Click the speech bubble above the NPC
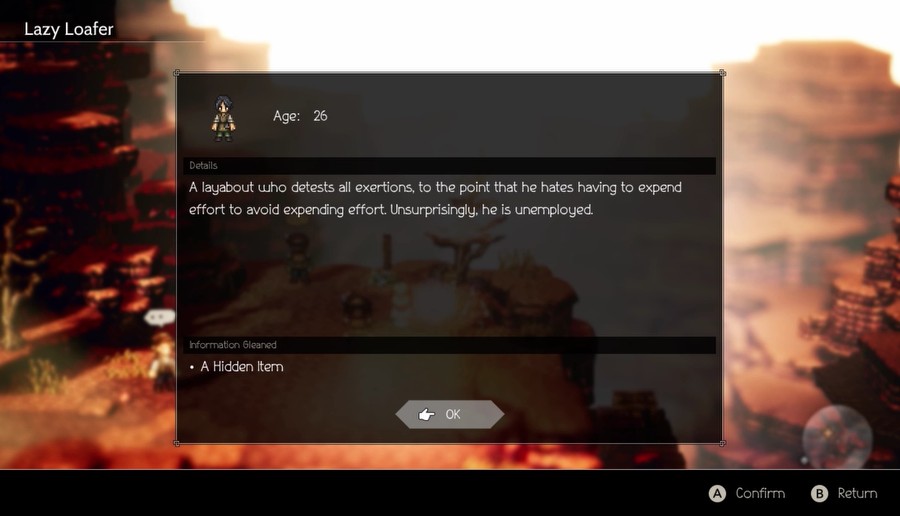The image size is (900, 516). [159, 317]
